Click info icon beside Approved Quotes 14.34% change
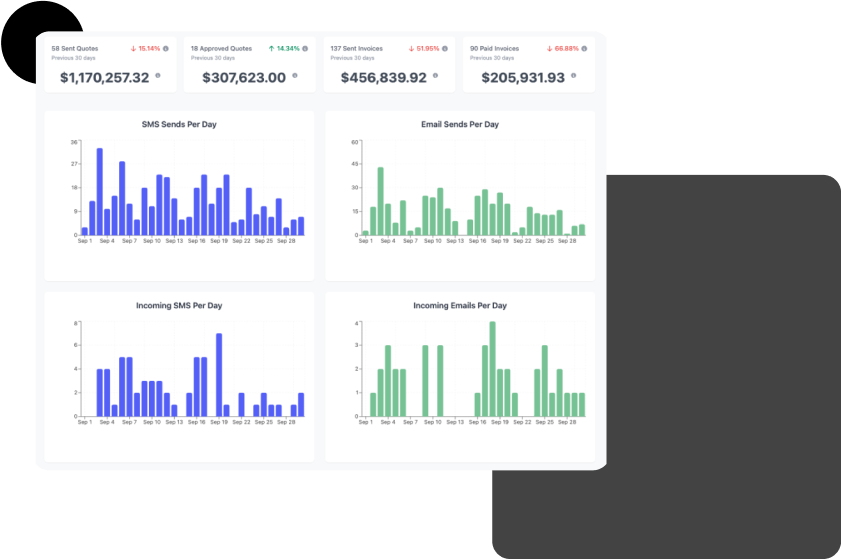Image resolution: width=841 pixels, height=559 pixels. pos(306,48)
